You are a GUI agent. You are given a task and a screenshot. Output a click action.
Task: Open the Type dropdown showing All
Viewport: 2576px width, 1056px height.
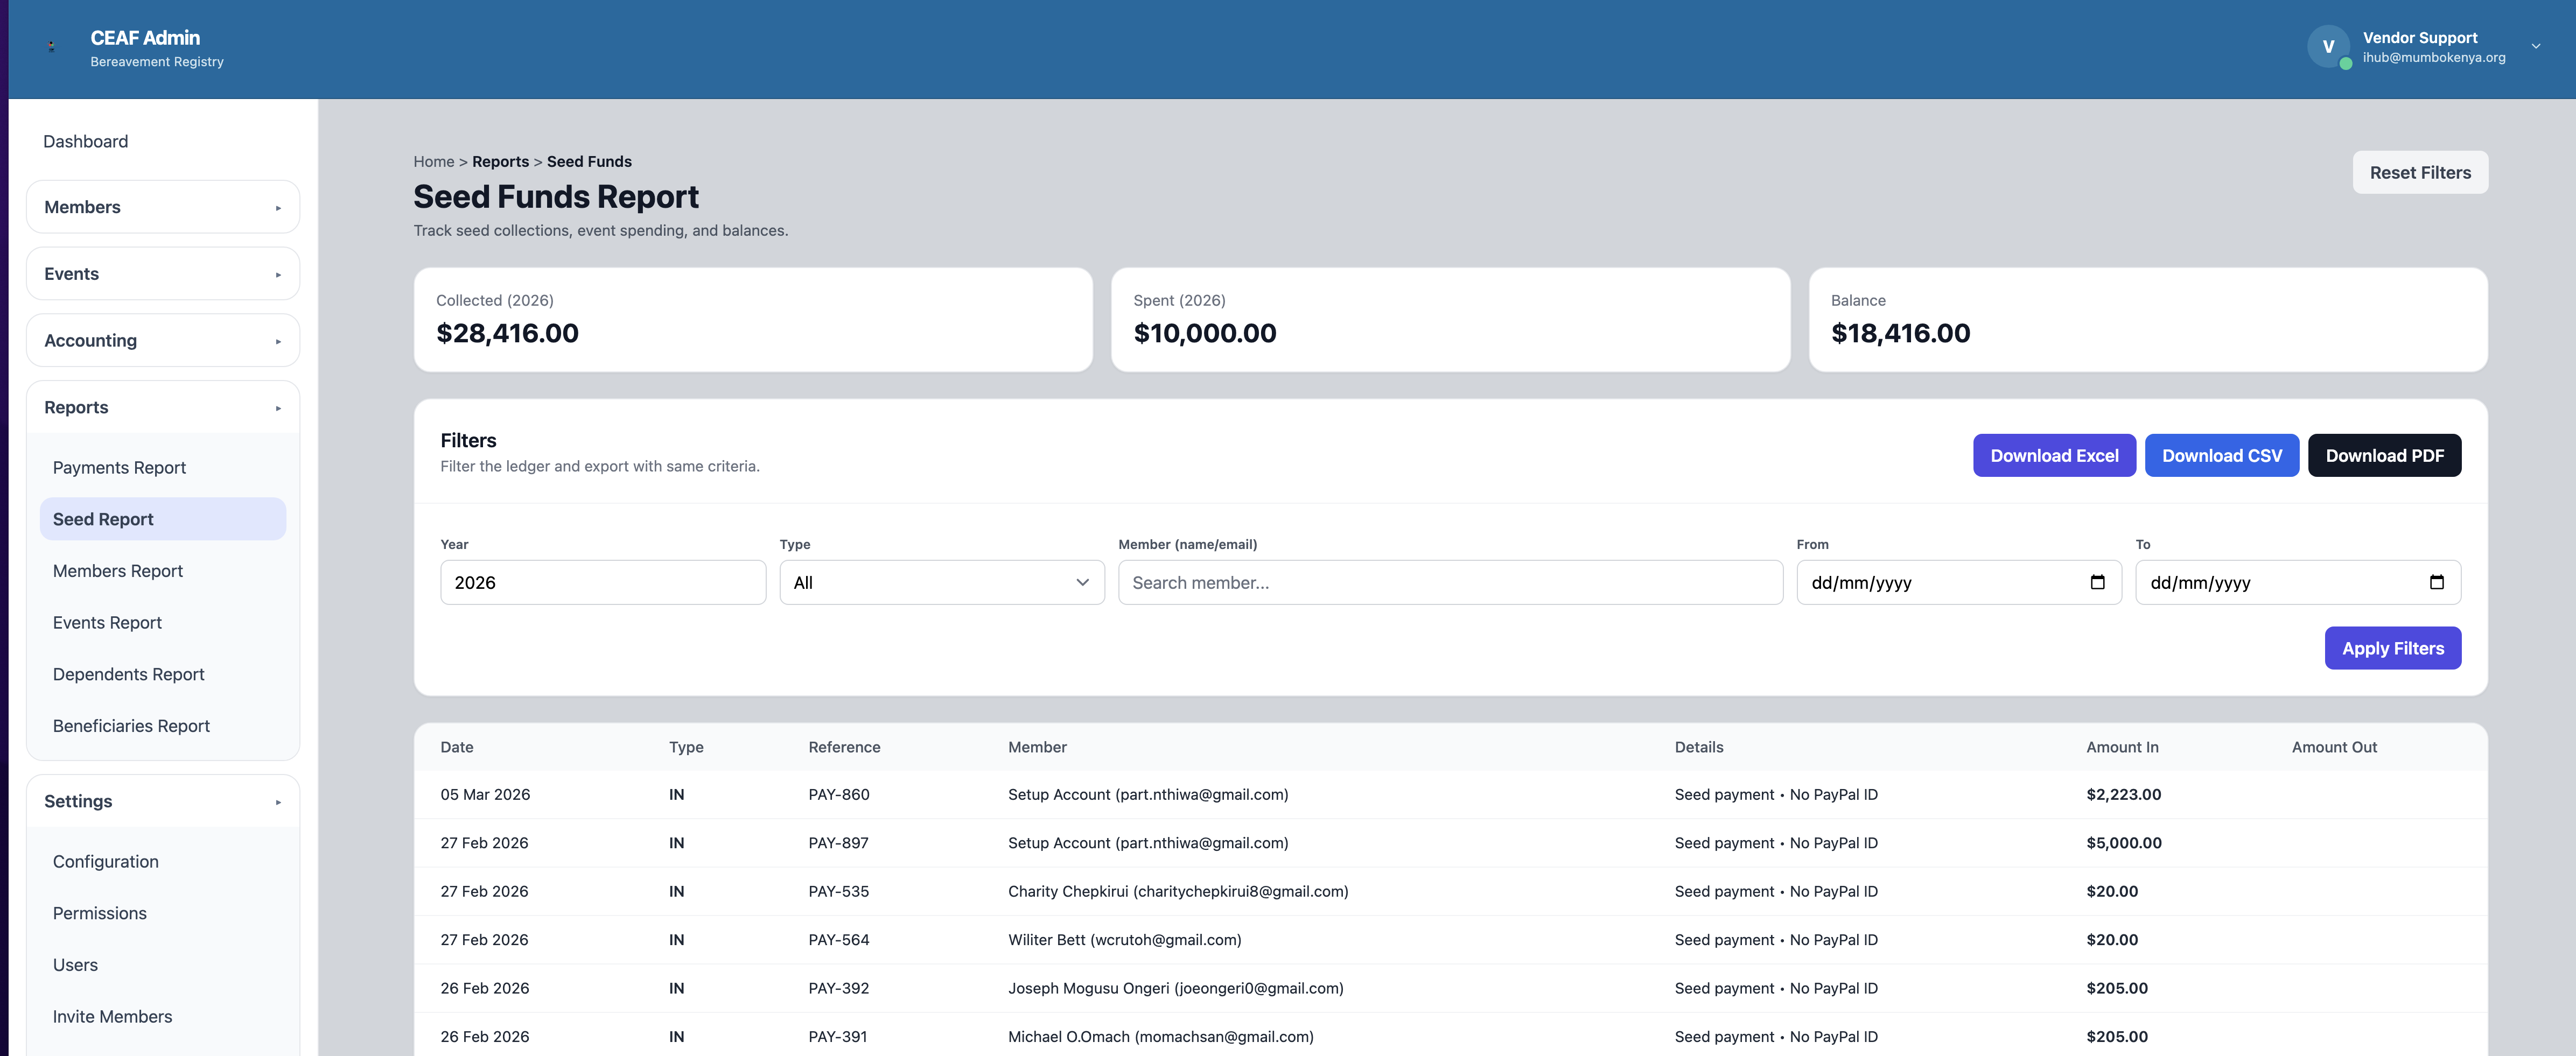point(942,582)
